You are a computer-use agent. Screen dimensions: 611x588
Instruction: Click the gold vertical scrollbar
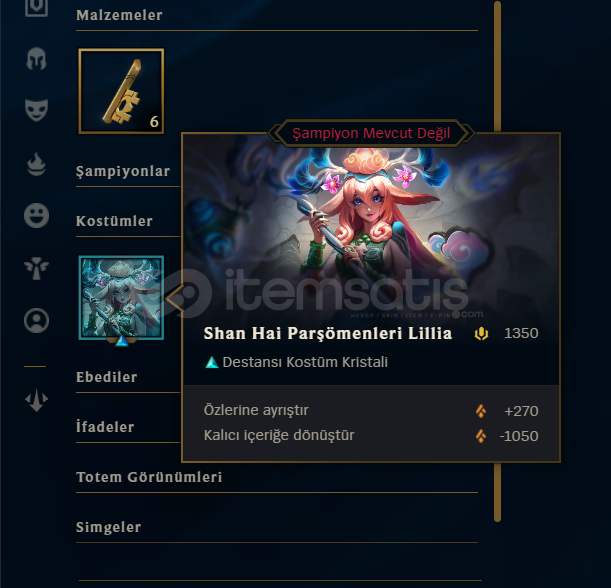coord(497,261)
